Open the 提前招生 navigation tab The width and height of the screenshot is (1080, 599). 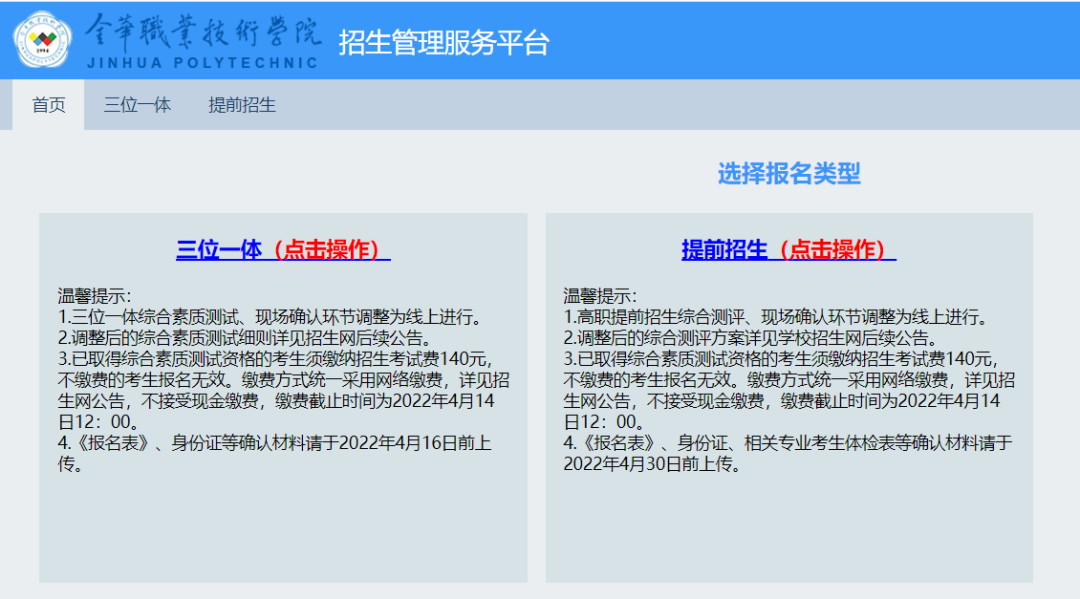point(242,105)
